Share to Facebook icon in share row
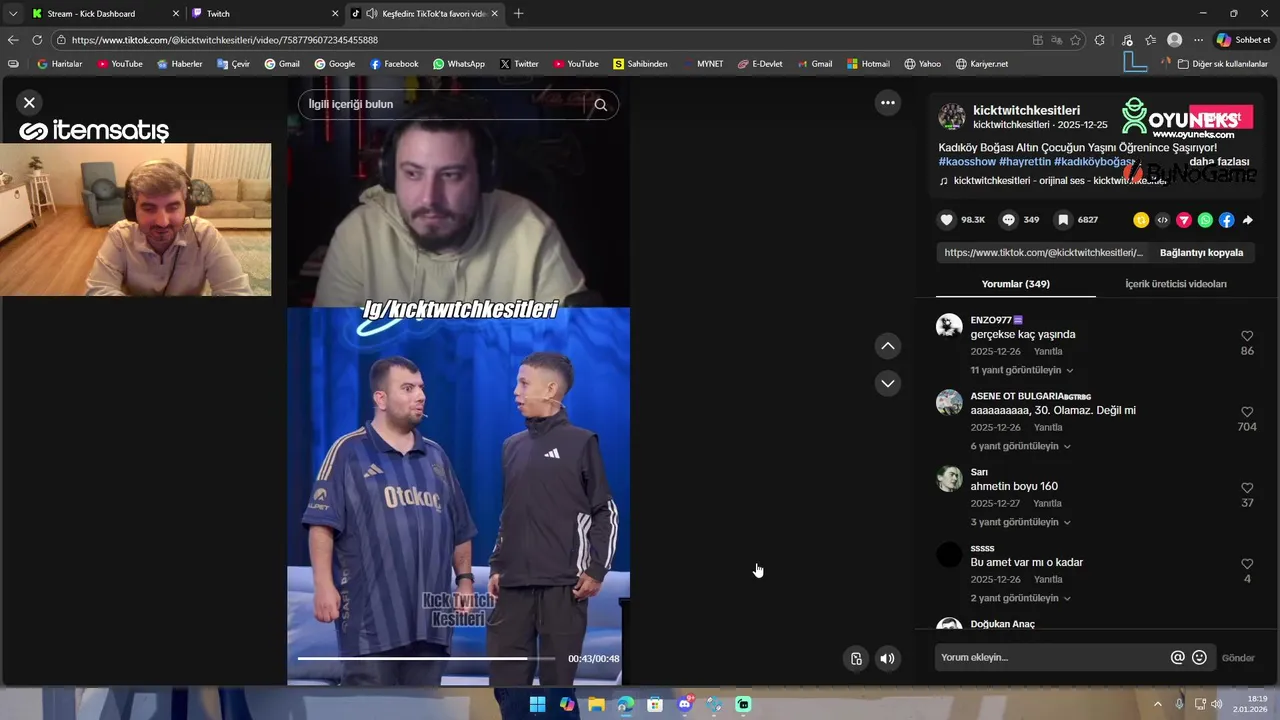The image size is (1280, 720). point(1226,220)
